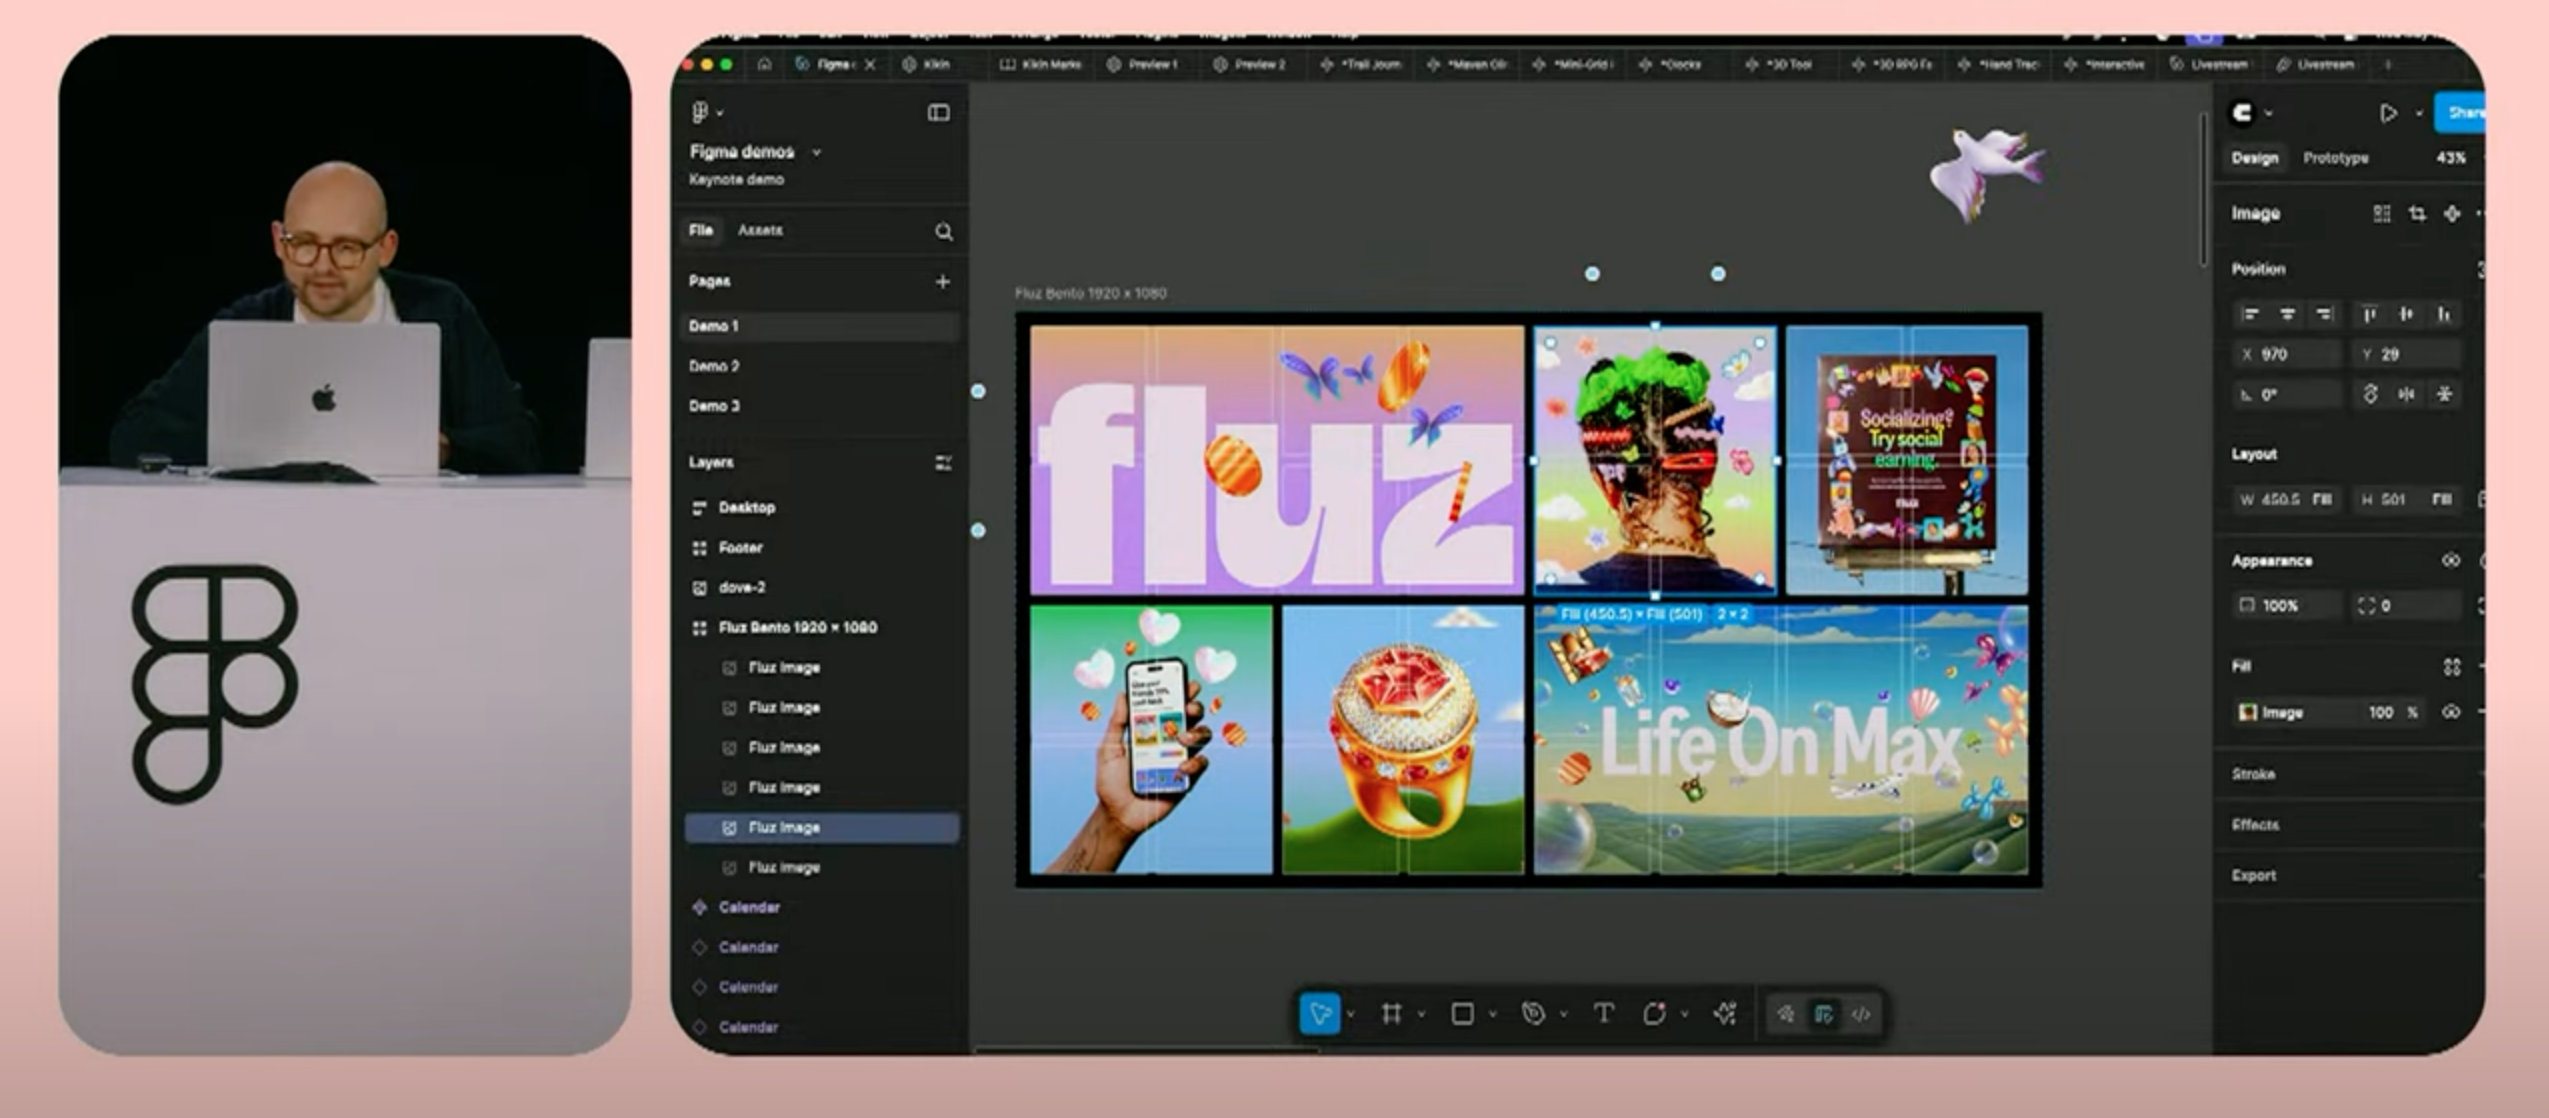Open the Assets tab
Image resolution: width=2549 pixels, height=1118 pixels.
[760, 230]
